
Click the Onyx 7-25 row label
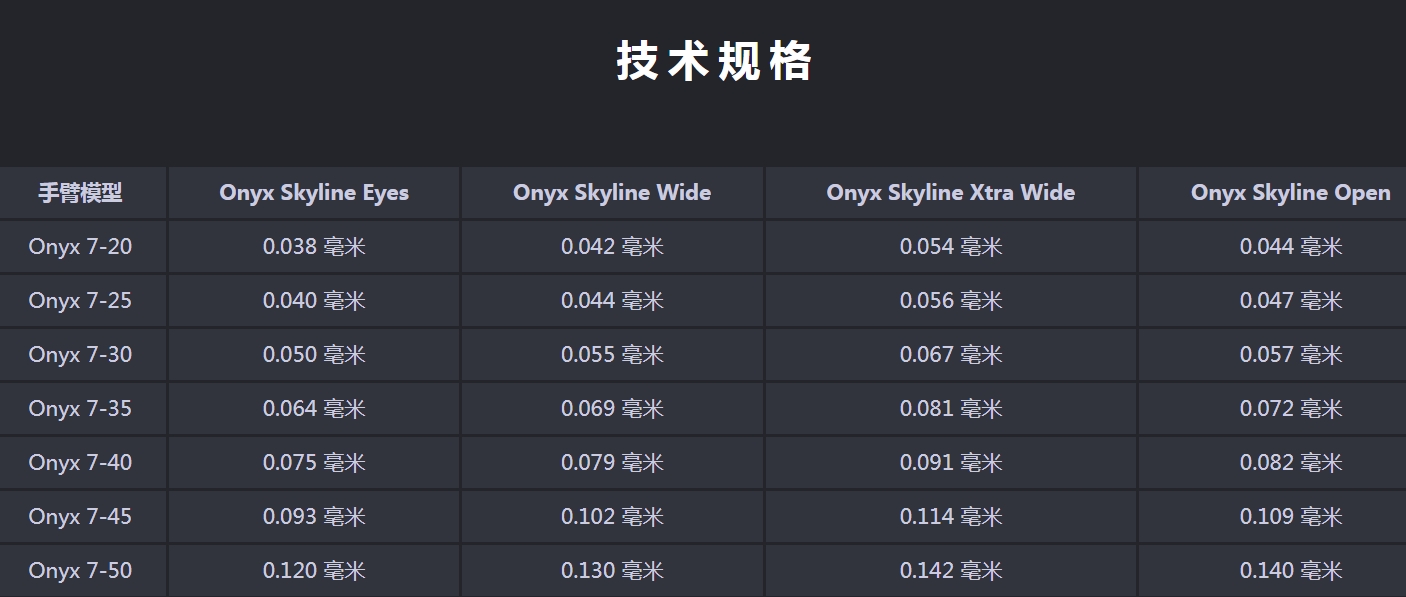point(80,301)
